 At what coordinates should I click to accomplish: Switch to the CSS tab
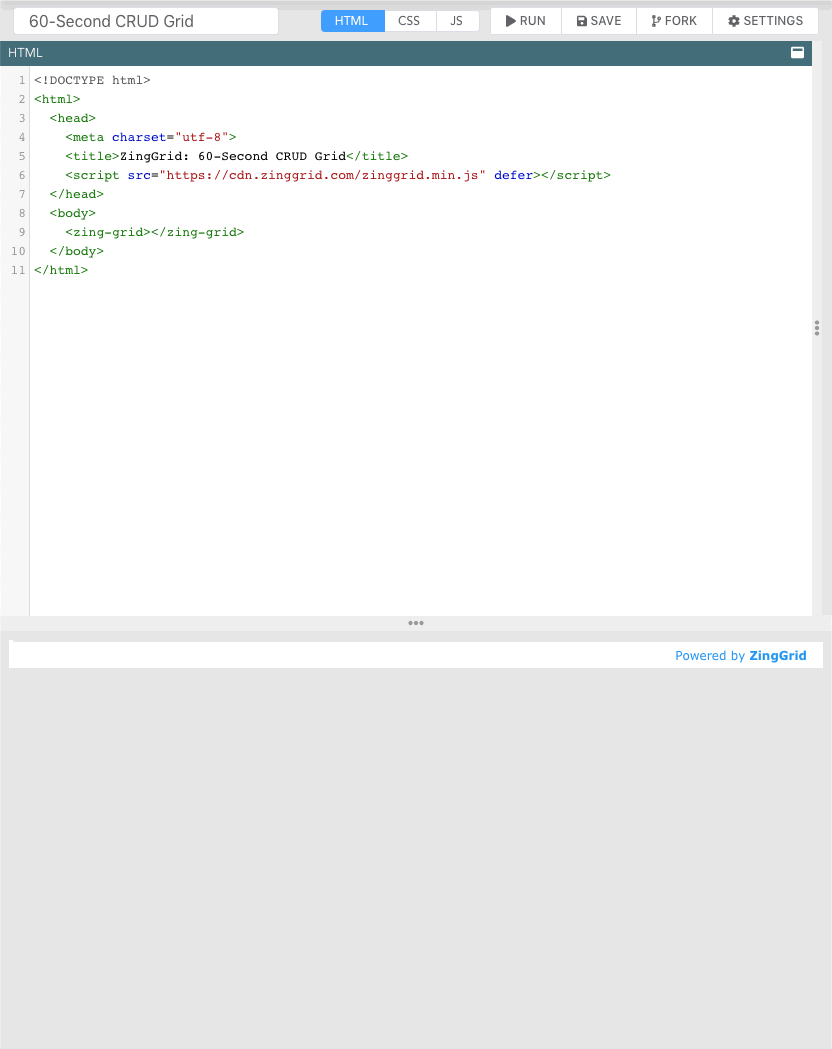click(x=409, y=20)
